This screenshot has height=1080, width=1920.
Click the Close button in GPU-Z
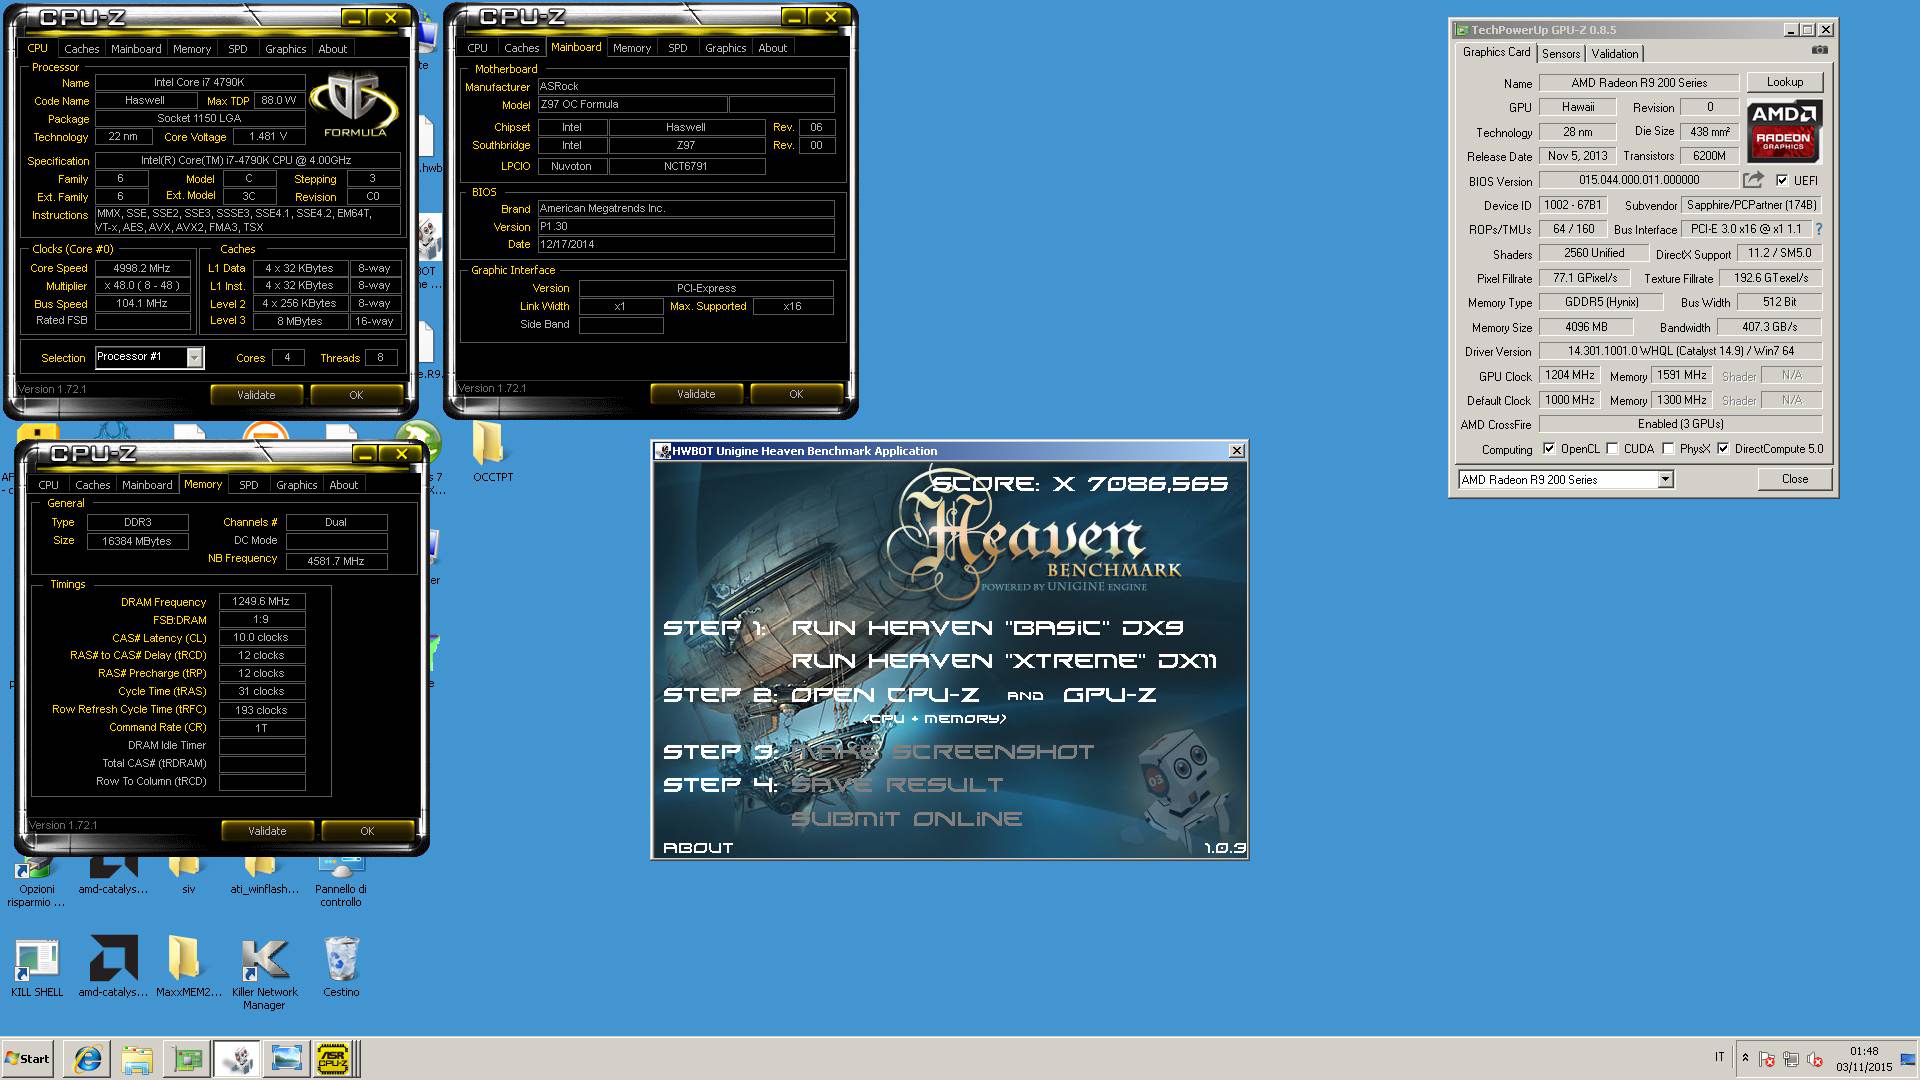[x=1795, y=479]
